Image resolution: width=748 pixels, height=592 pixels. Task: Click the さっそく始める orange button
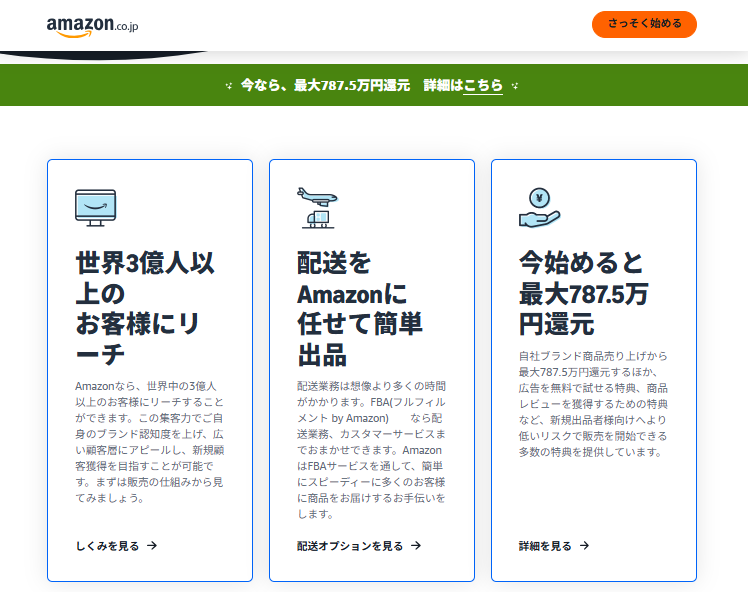pyautogui.click(x=644, y=24)
